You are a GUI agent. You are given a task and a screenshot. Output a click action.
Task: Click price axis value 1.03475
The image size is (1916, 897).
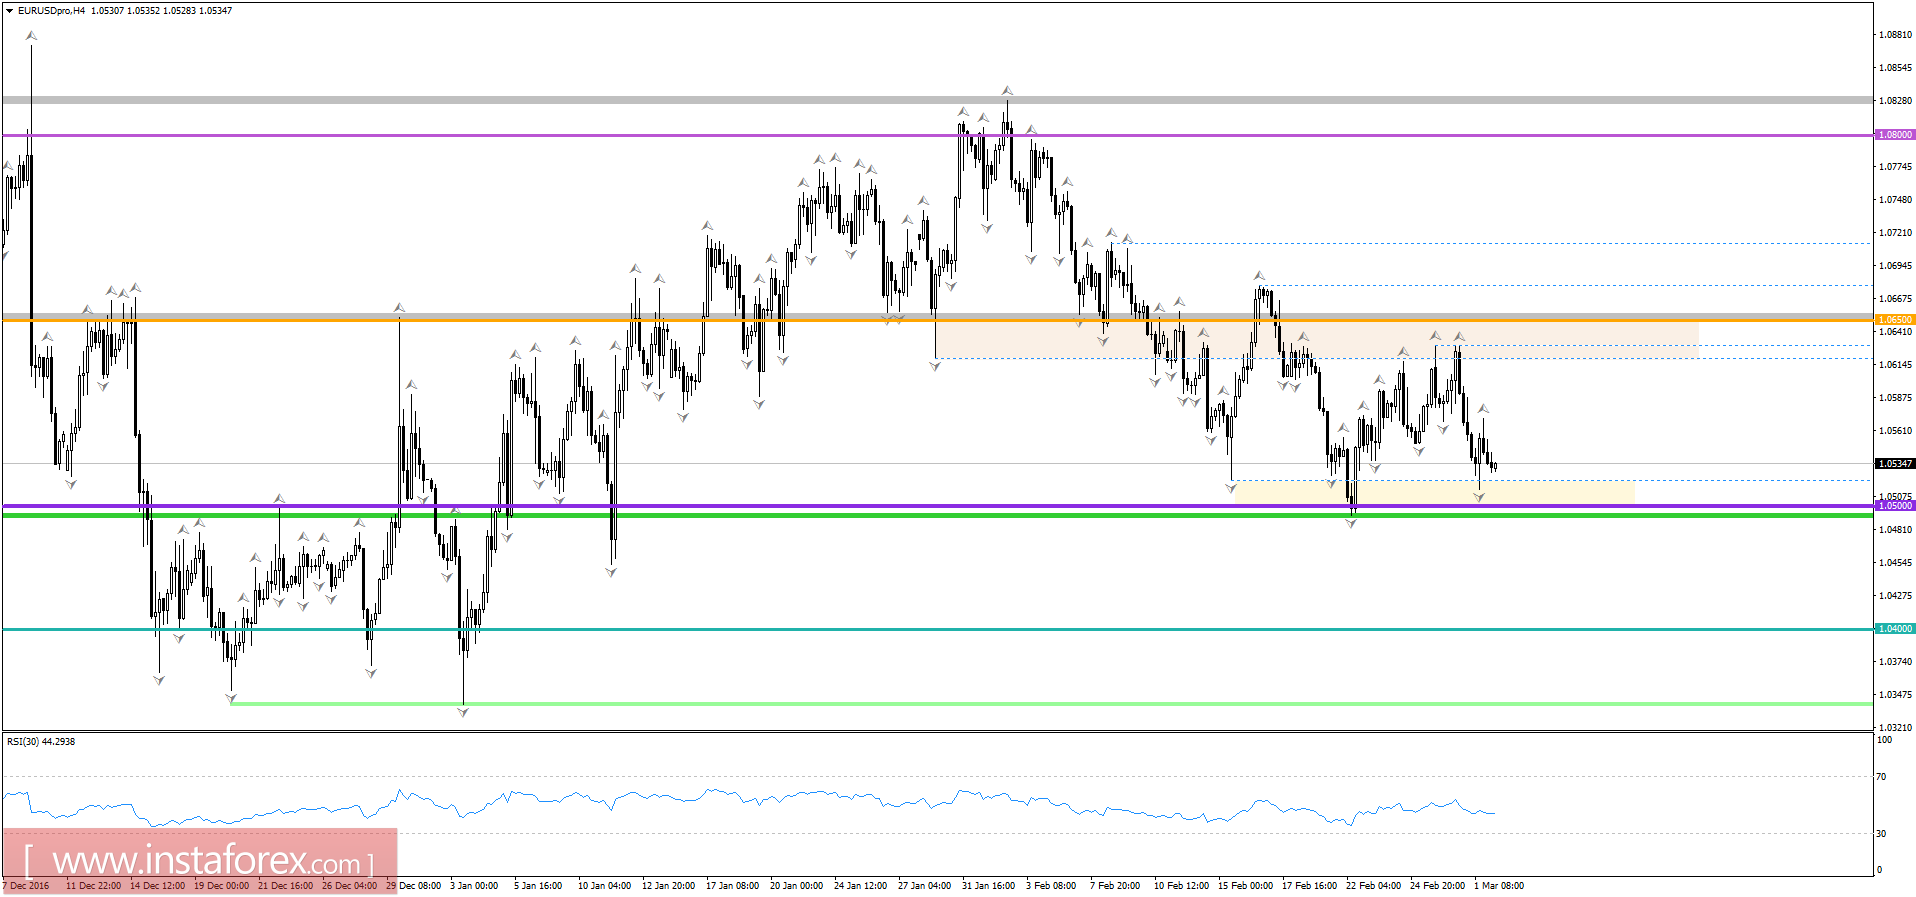coord(1895,695)
